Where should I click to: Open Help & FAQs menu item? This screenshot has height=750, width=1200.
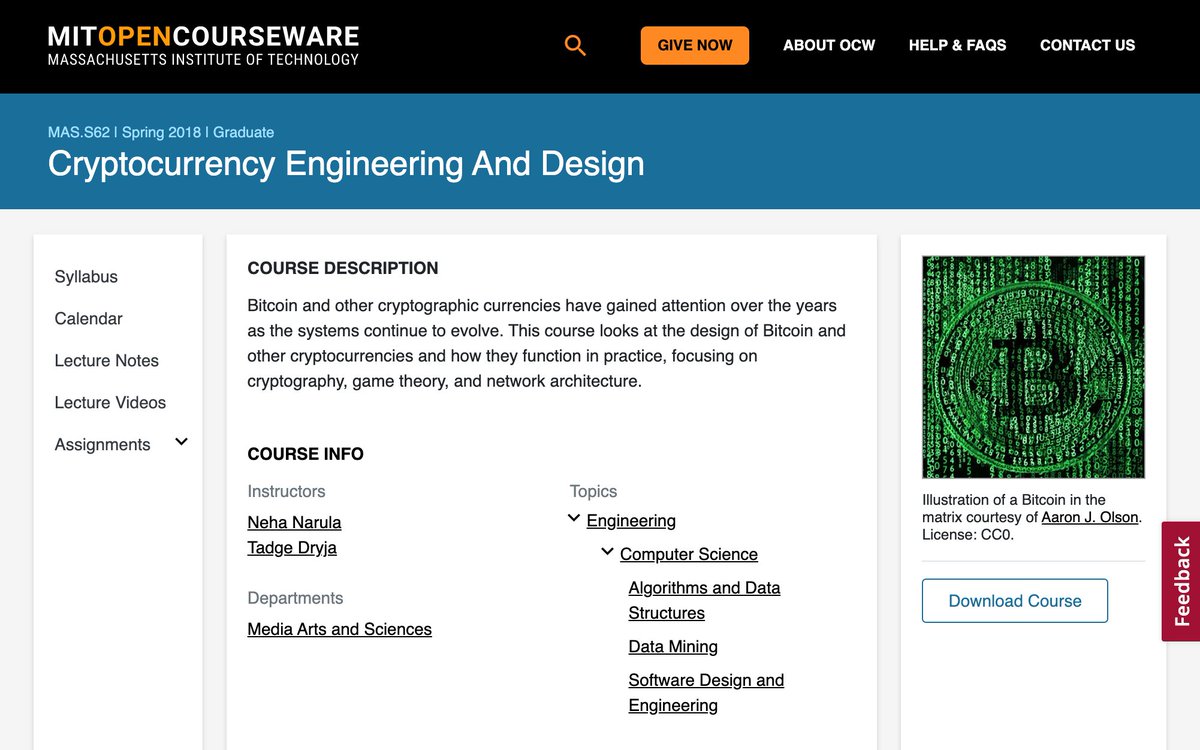[x=957, y=45]
